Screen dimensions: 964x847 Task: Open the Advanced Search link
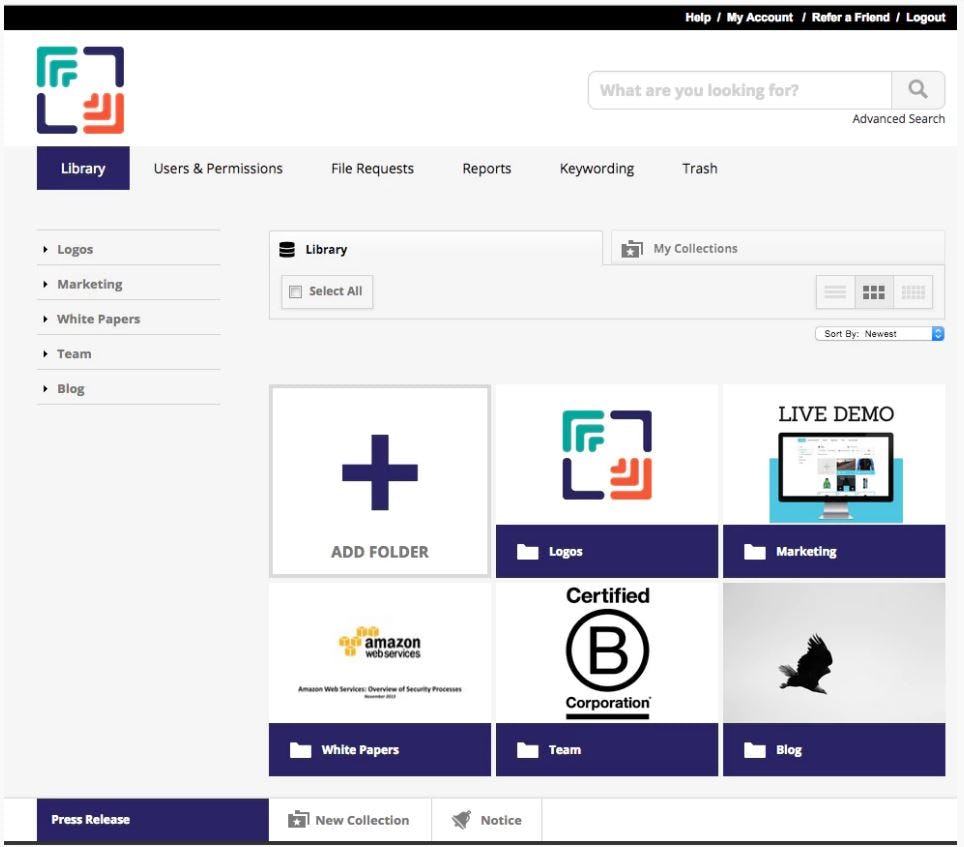[898, 118]
